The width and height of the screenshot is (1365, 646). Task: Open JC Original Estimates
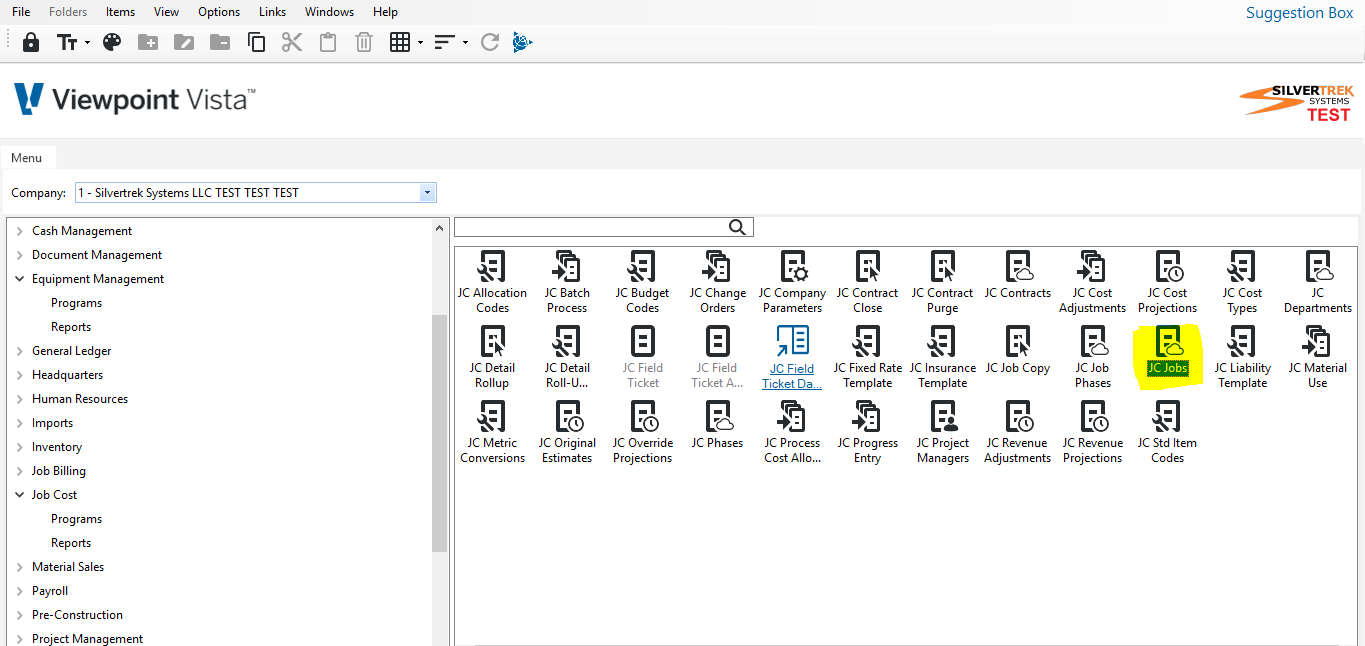[567, 432]
